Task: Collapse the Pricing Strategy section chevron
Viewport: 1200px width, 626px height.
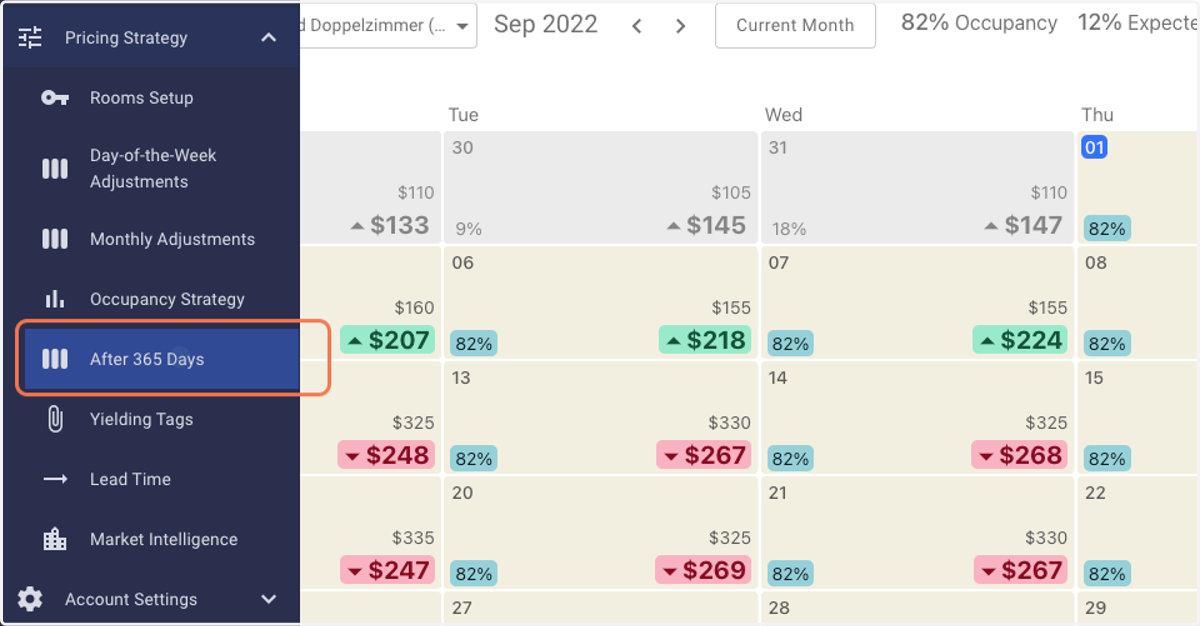Action: point(268,38)
